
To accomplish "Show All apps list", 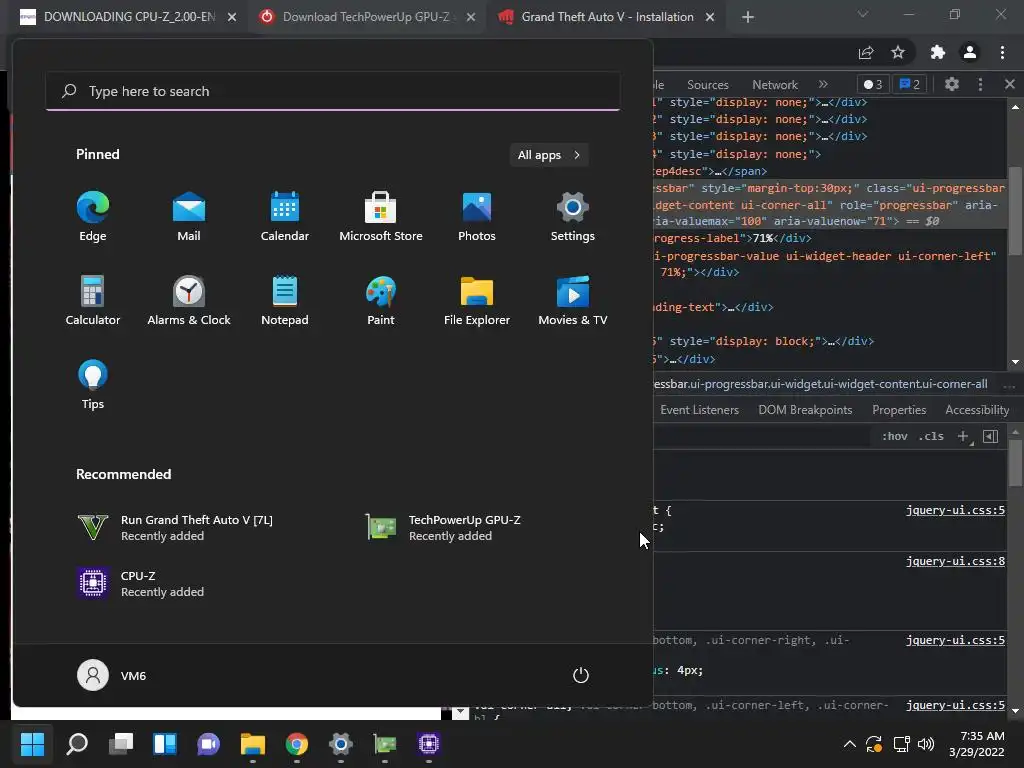I will pyautogui.click(x=549, y=155).
